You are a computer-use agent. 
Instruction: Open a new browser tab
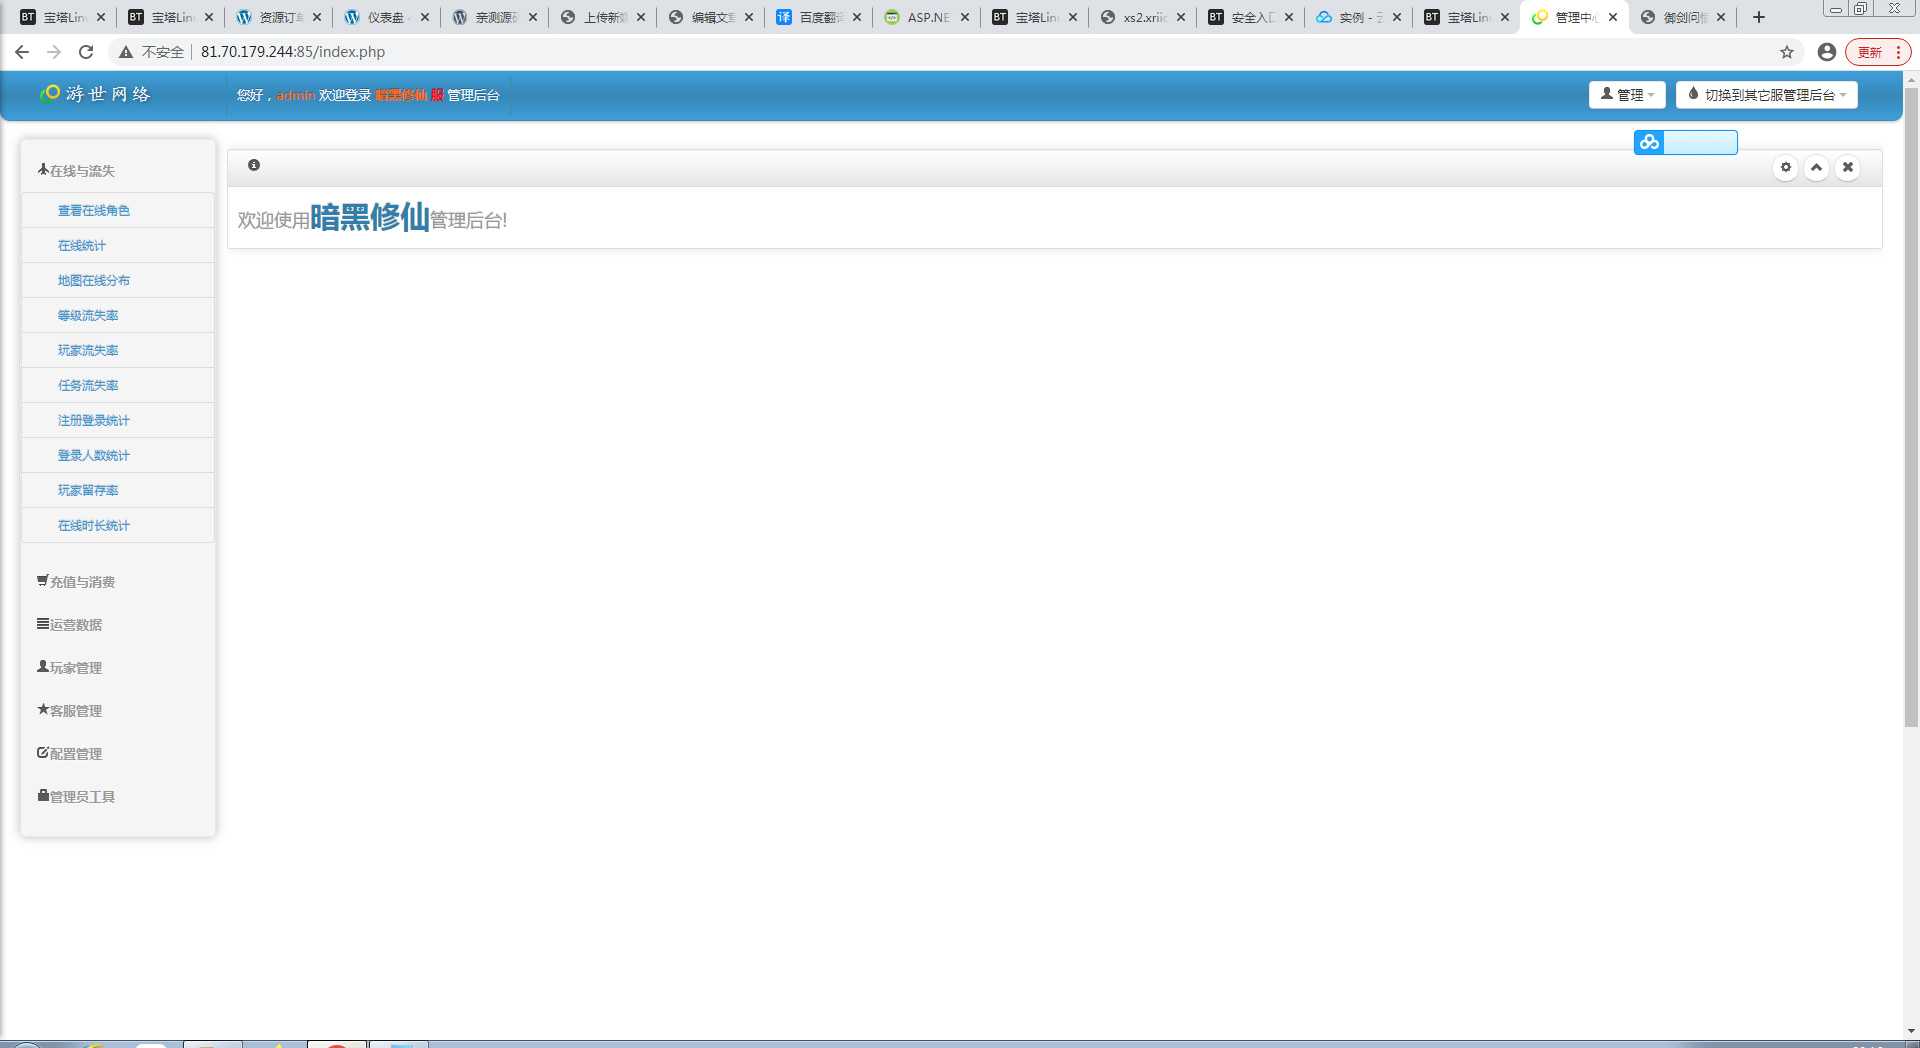1759,17
